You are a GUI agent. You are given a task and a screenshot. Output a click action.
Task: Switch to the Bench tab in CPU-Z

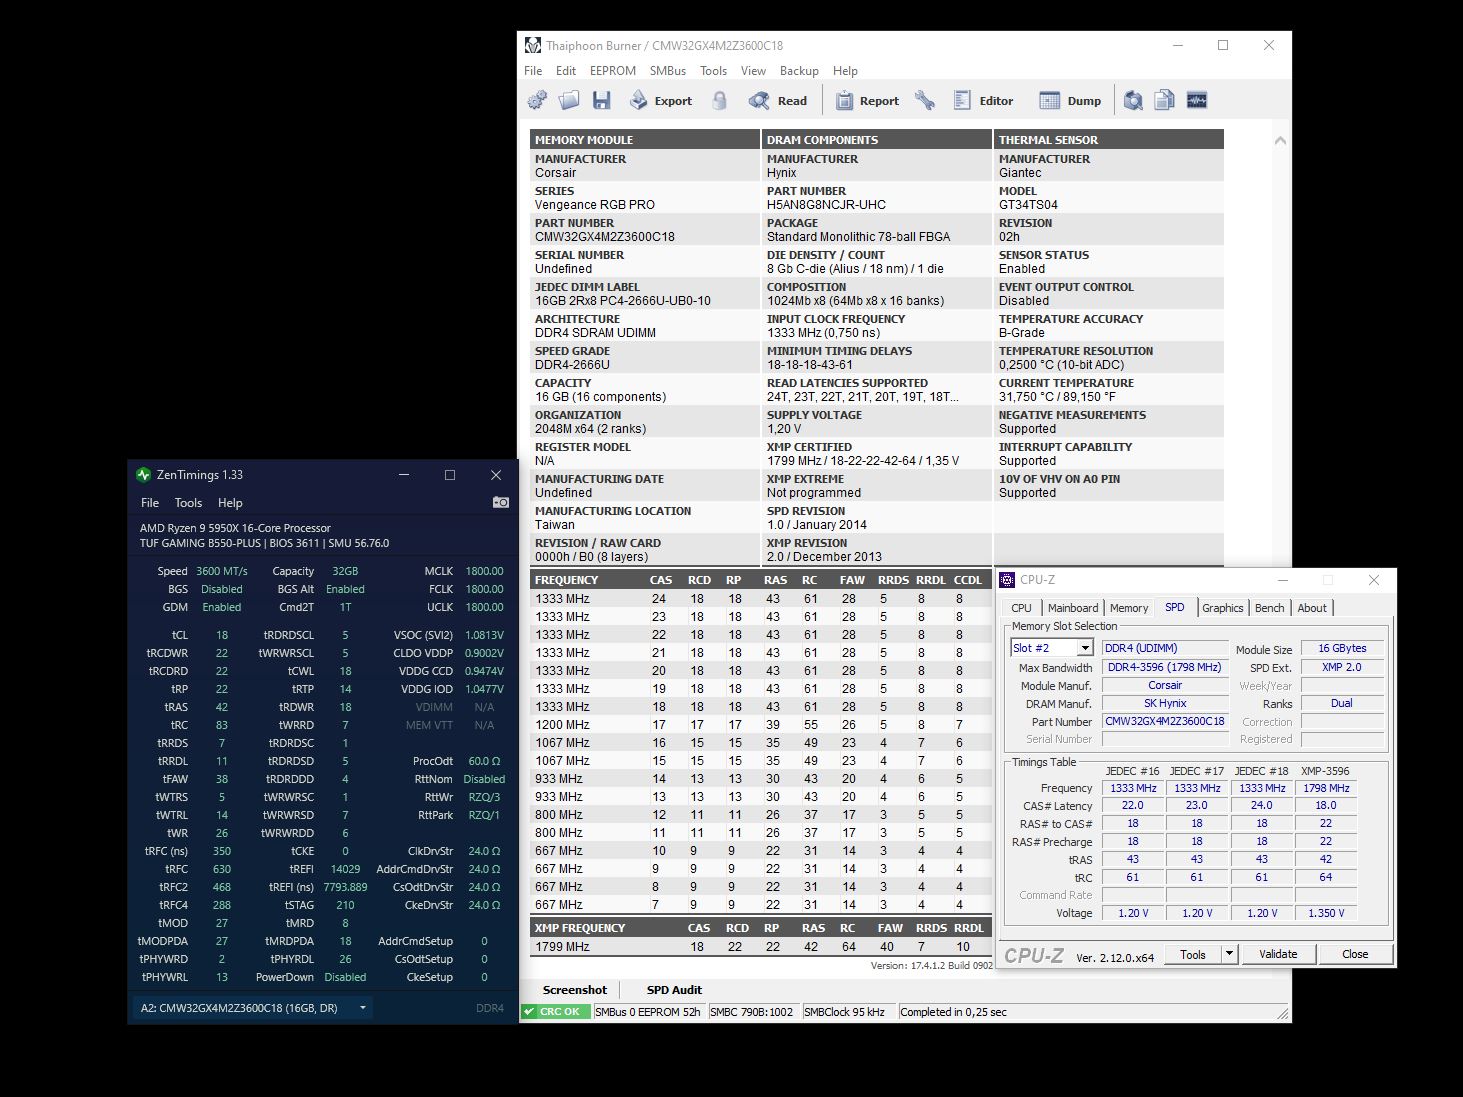coord(1269,608)
